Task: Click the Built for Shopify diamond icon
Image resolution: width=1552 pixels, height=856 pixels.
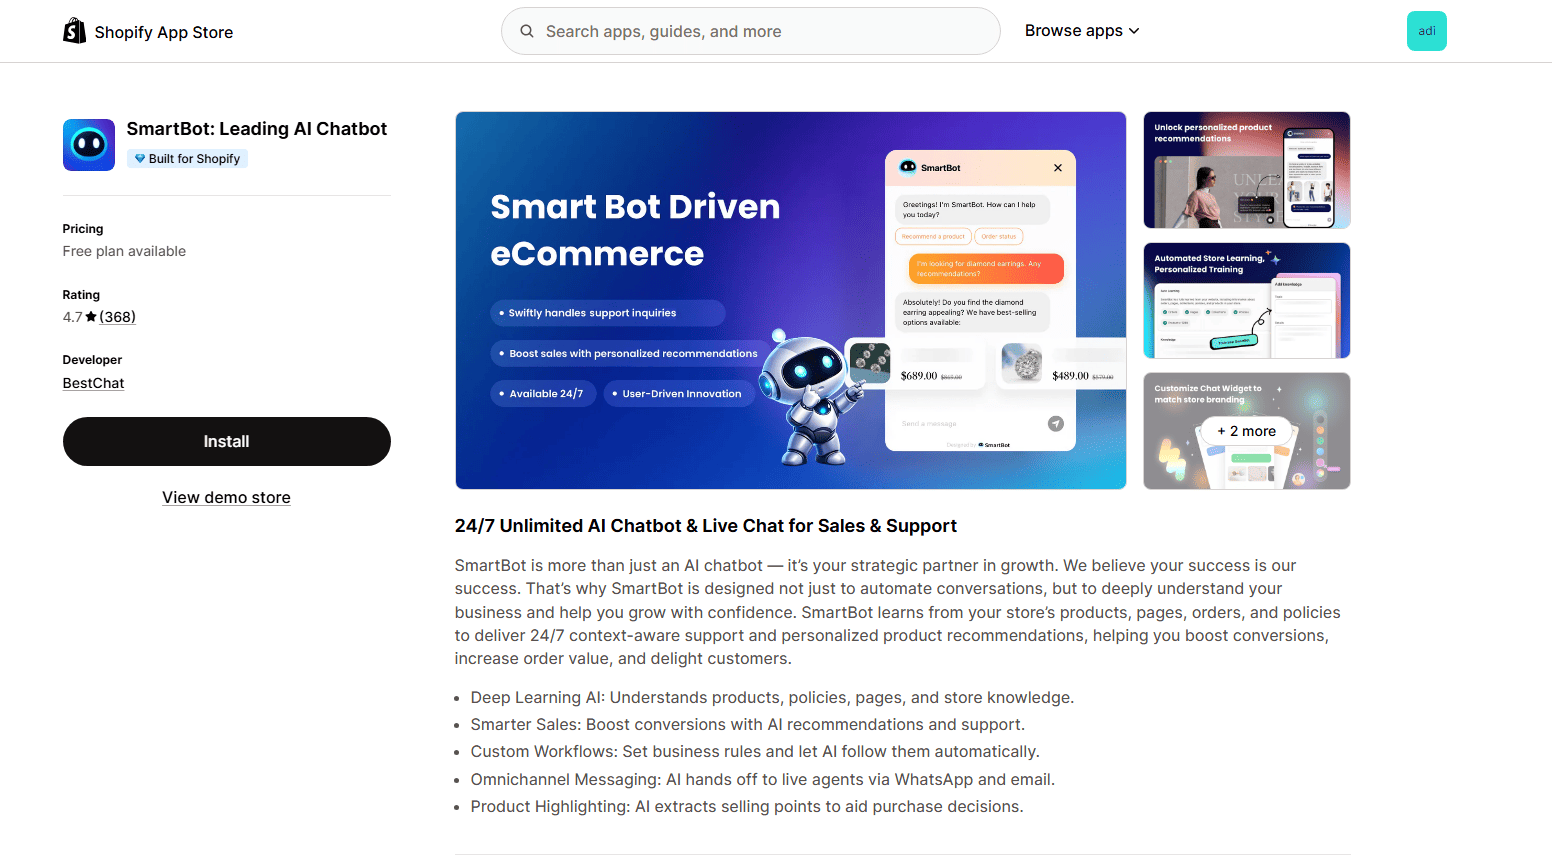Action: (x=140, y=159)
